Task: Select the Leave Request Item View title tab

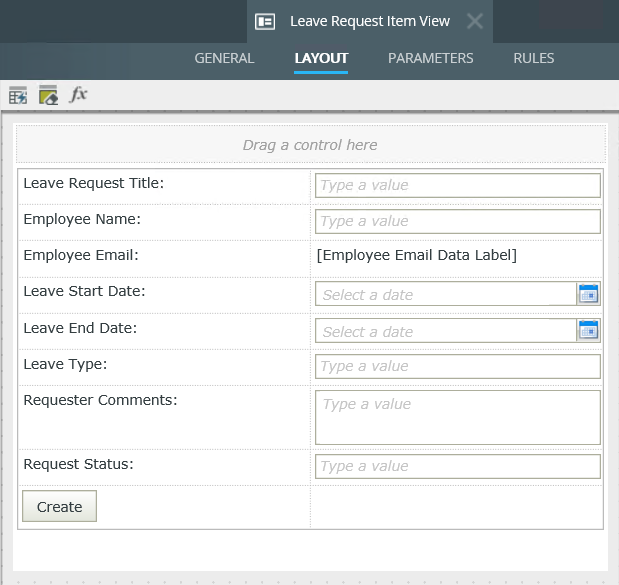Action: coord(370,21)
